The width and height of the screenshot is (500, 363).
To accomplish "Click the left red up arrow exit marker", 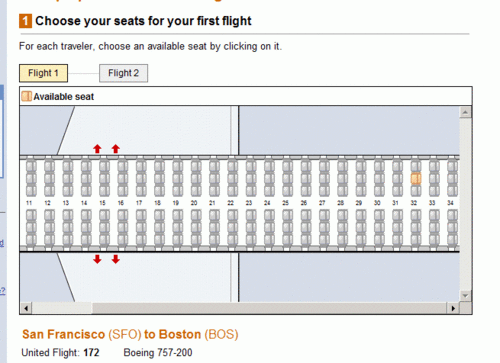I will pyautogui.click(x=97, y=149).
